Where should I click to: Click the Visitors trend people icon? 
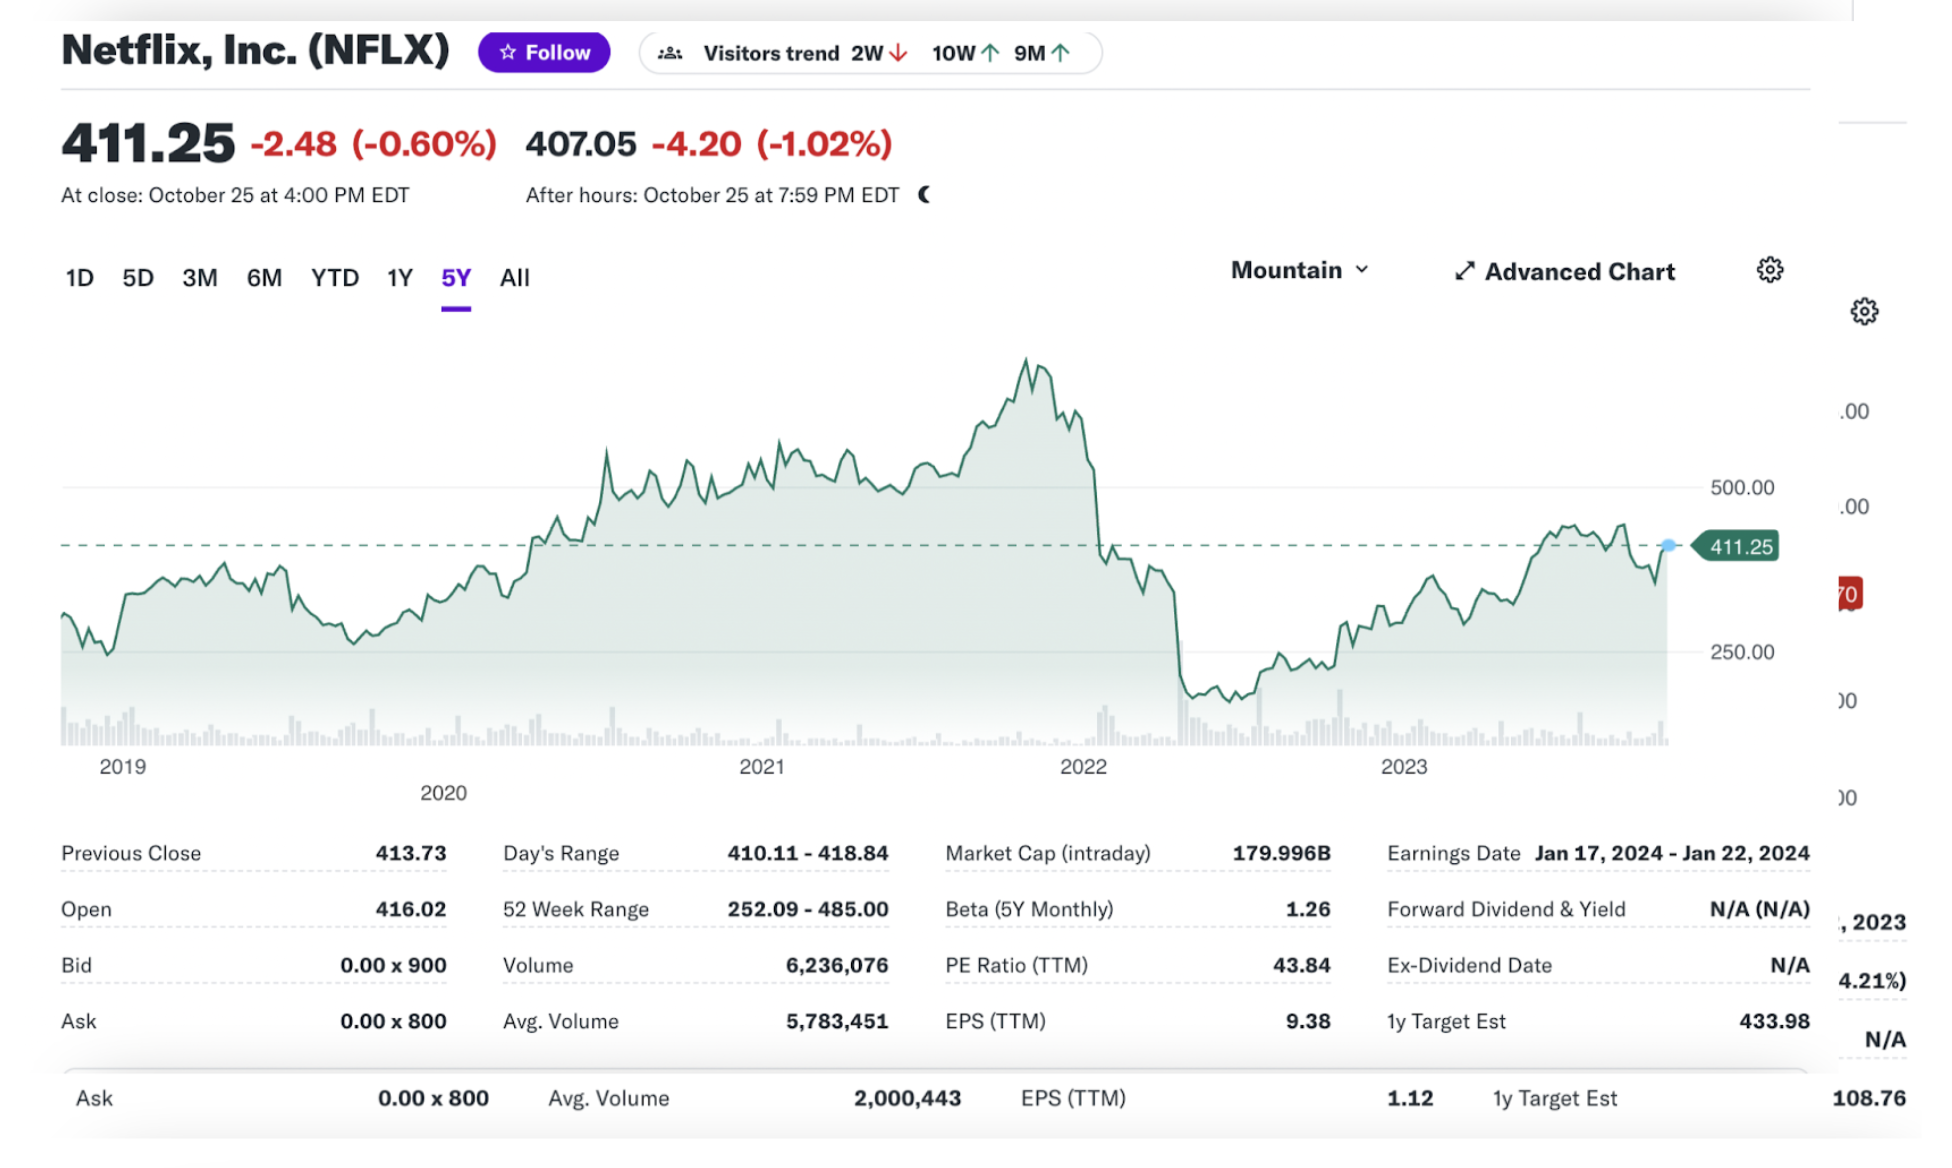tap(671, 52)
